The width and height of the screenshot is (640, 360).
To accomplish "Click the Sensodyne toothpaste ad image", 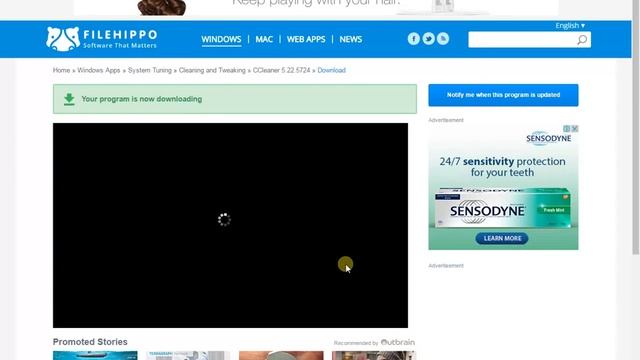I will [503, 187].
